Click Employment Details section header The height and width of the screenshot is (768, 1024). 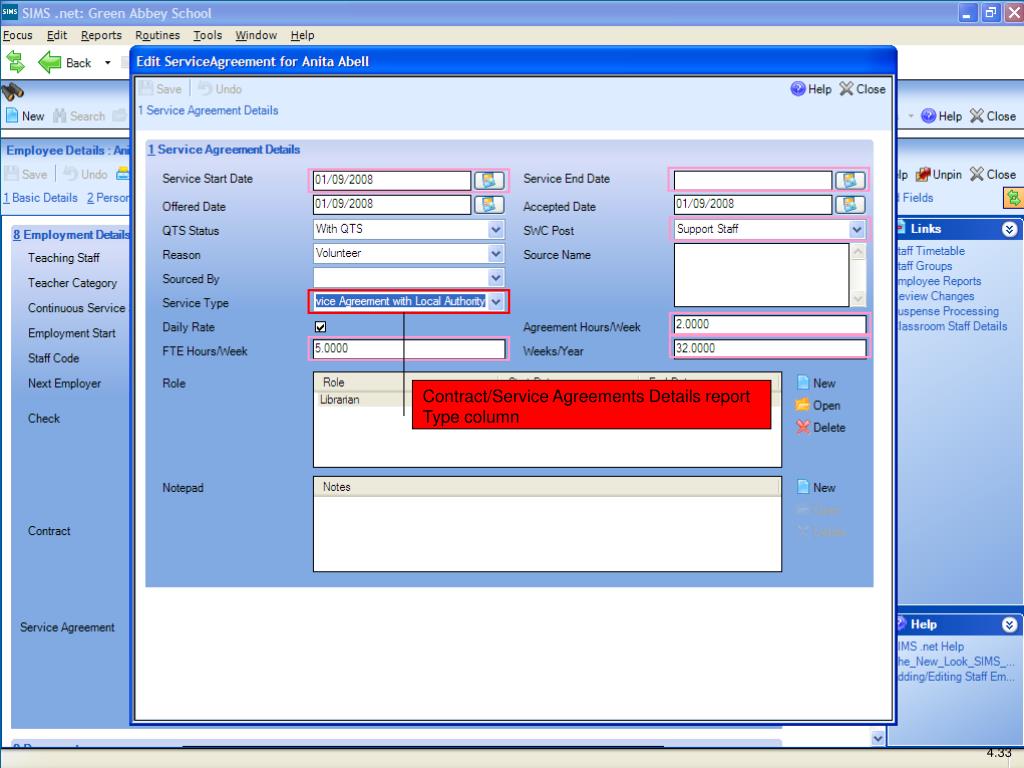tap(71, 235)
